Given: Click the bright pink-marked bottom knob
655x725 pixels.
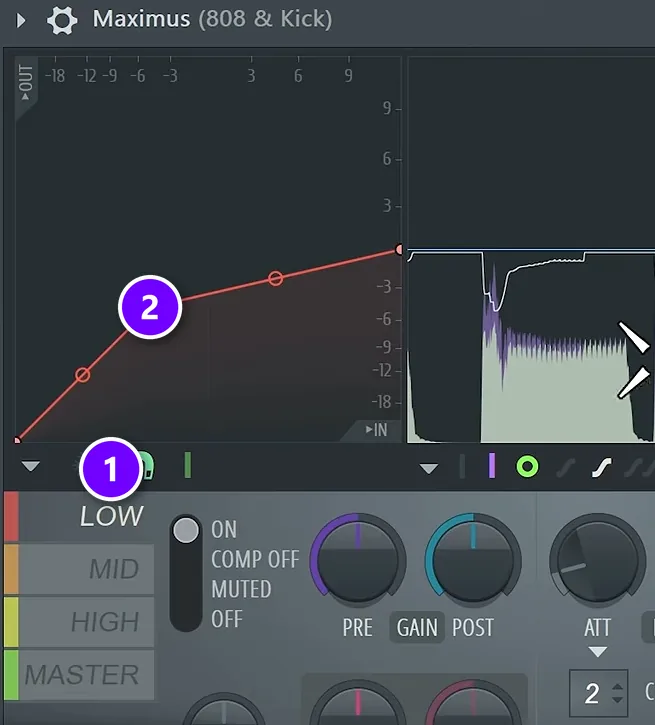Looking at the screenshot, I should pos(358,702).
